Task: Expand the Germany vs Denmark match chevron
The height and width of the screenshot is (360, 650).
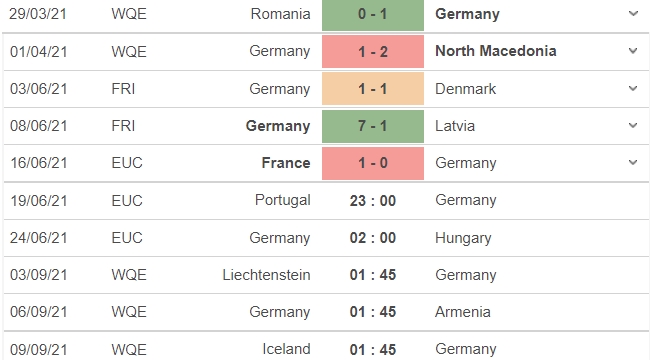Action: (x=633, y=88)
